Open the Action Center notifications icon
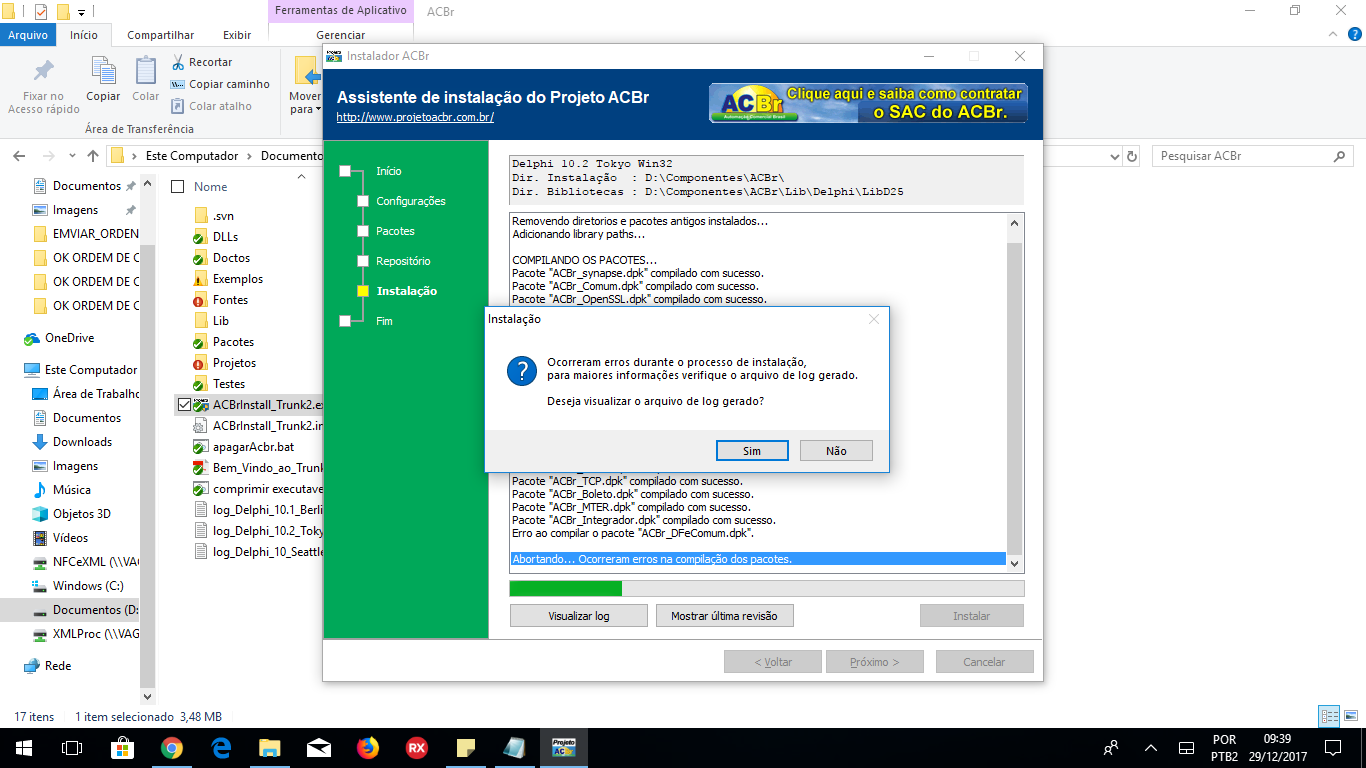Viewport: 1366px width, 768px height. [x=1333, y=747]
